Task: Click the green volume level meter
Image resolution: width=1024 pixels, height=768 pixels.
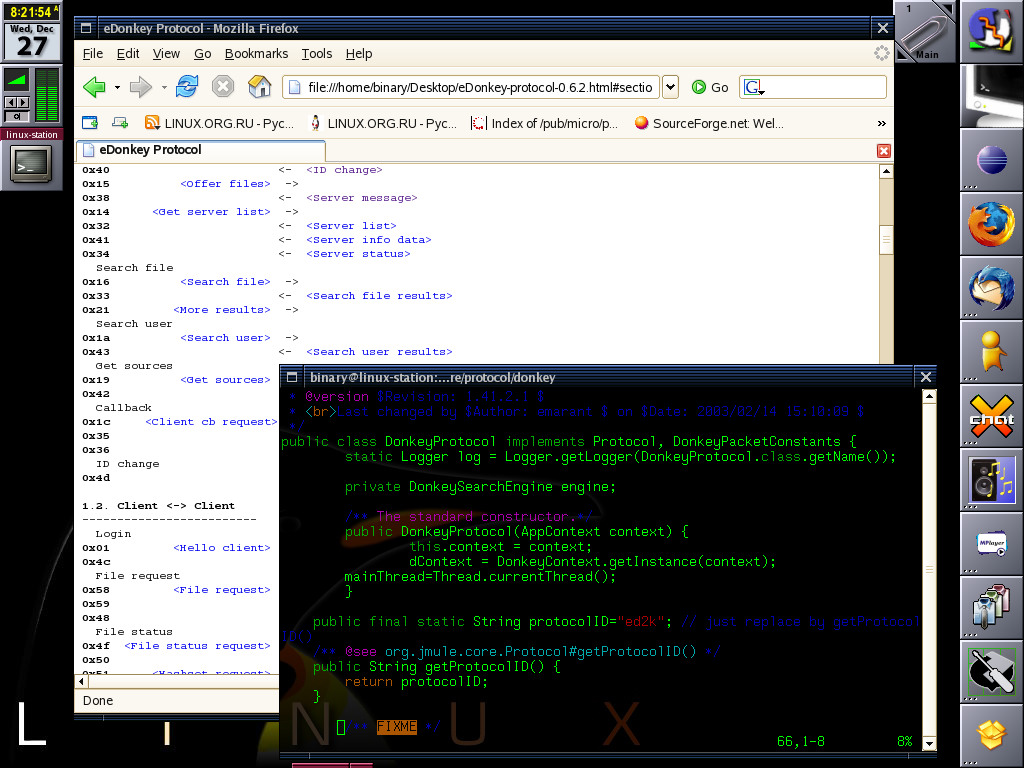Action: click(47, 95)
